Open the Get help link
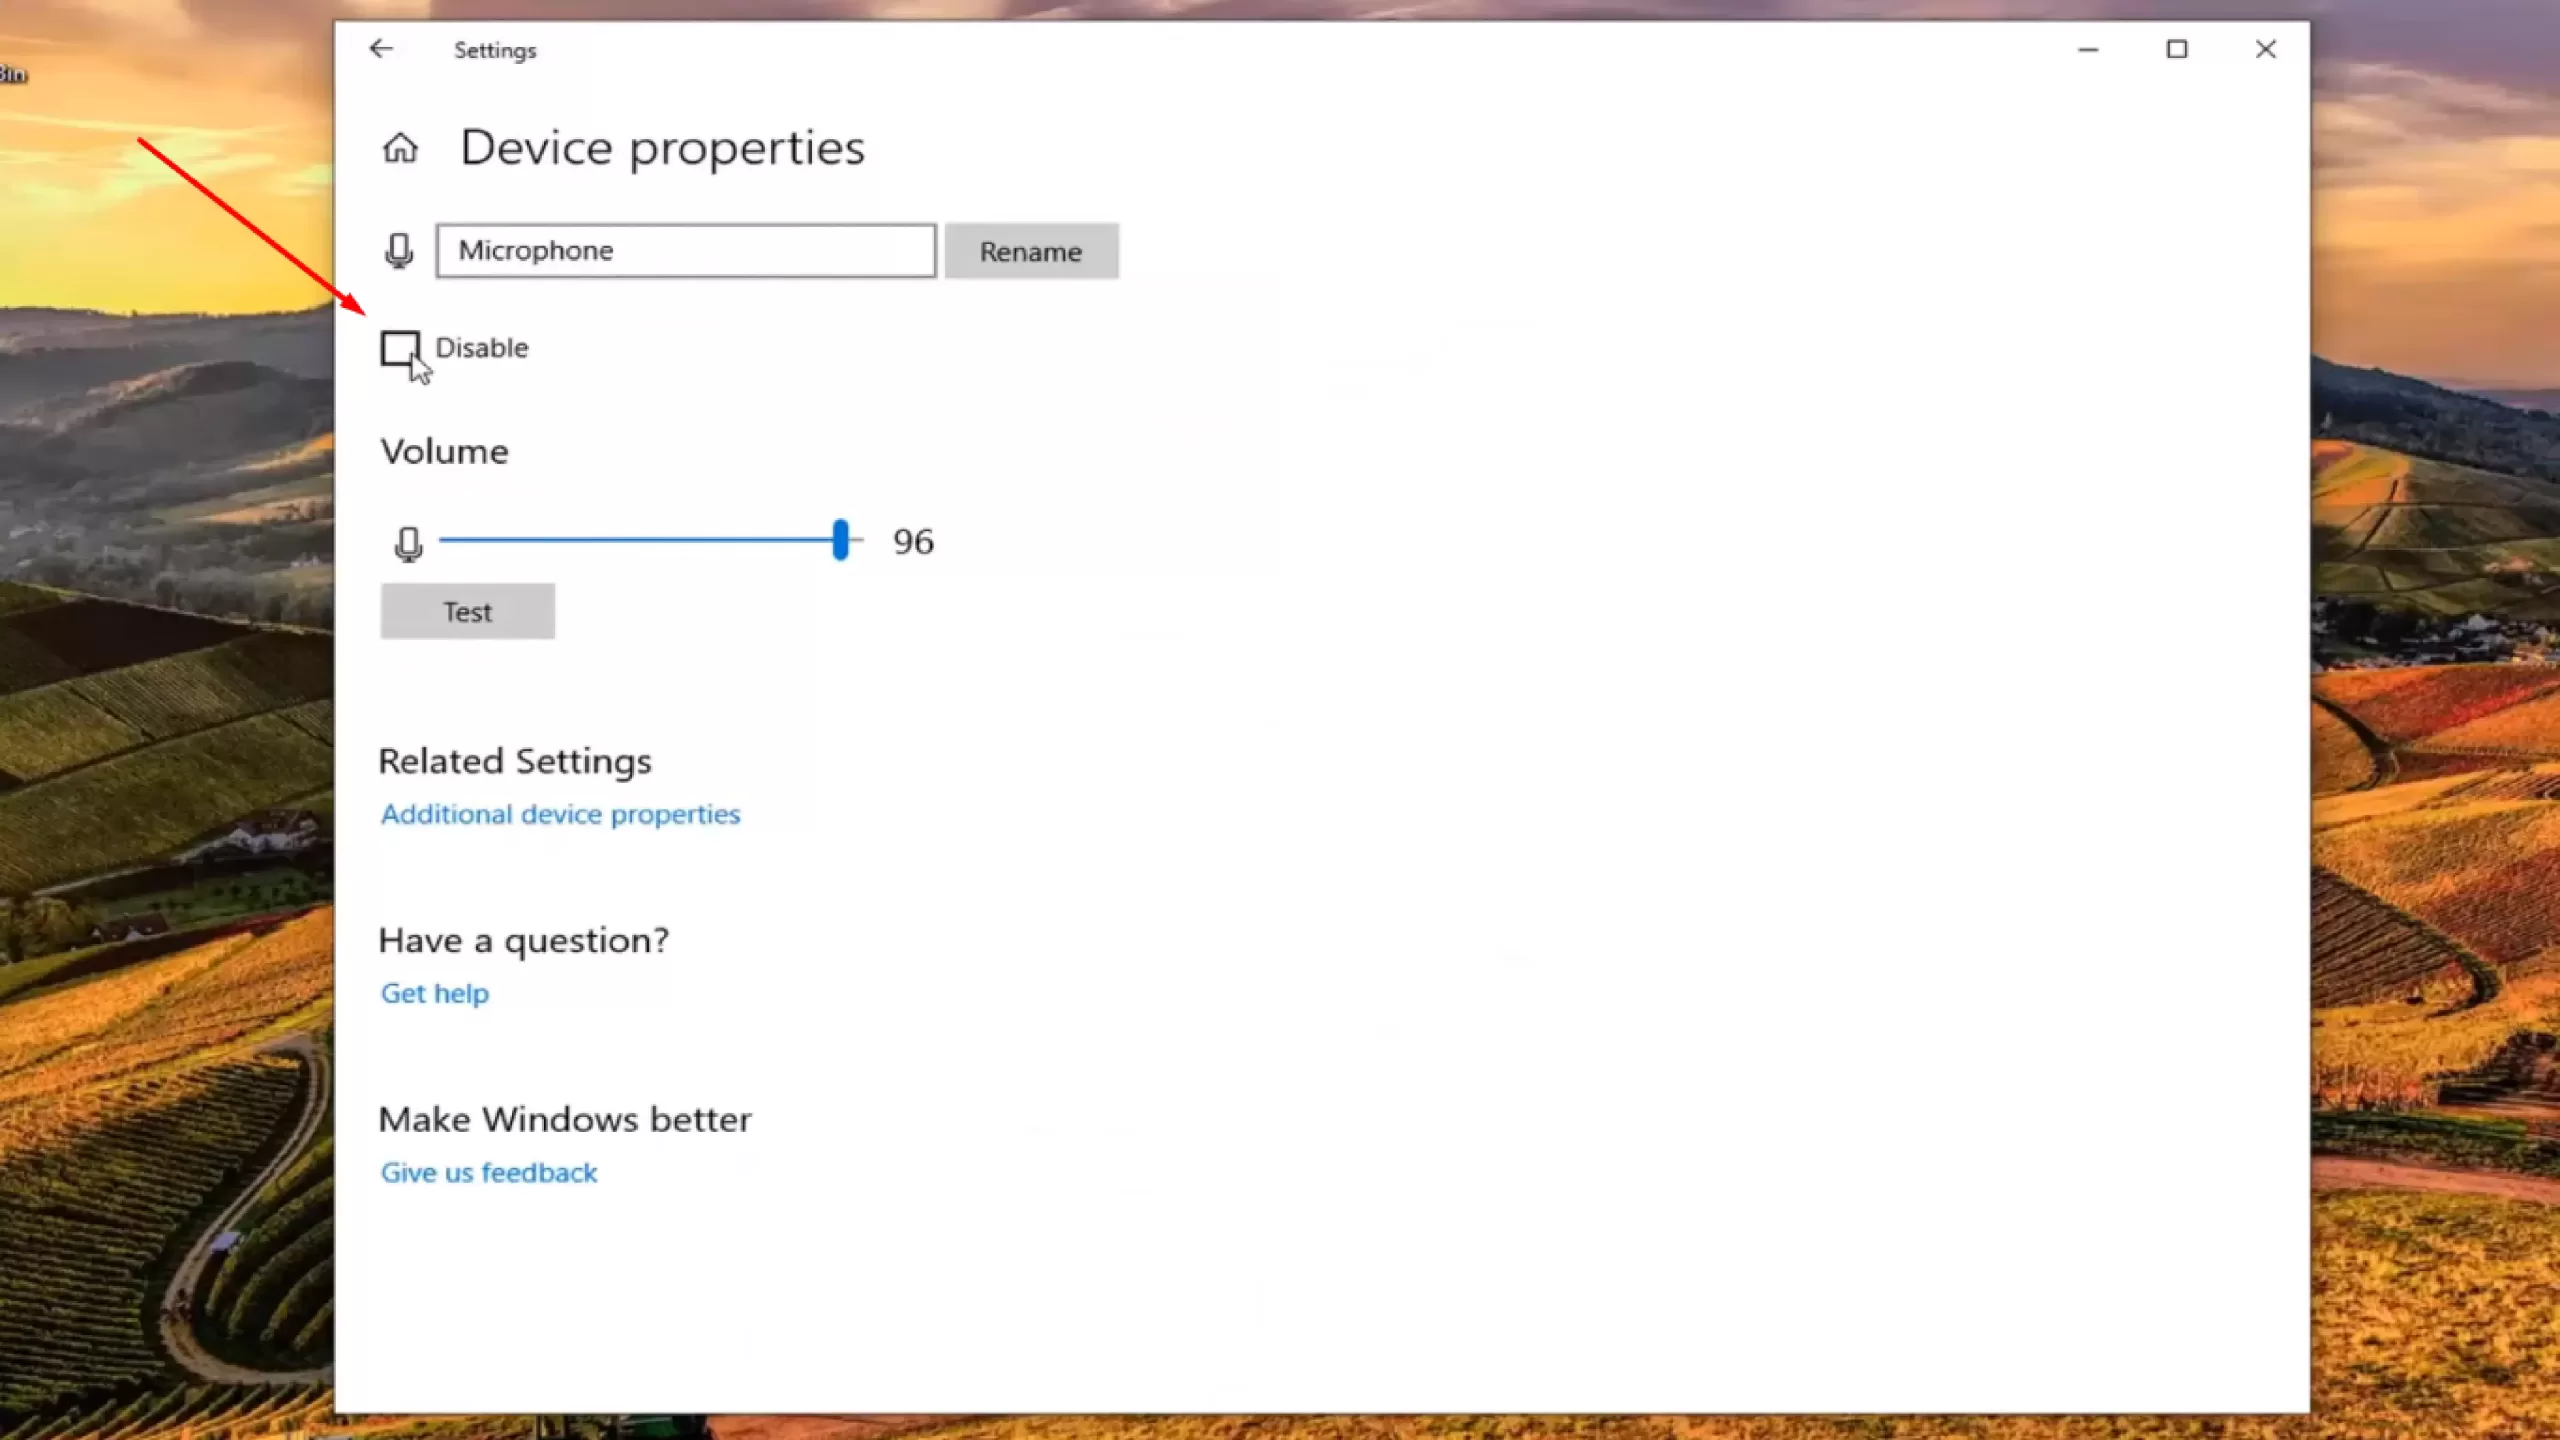 435,993
